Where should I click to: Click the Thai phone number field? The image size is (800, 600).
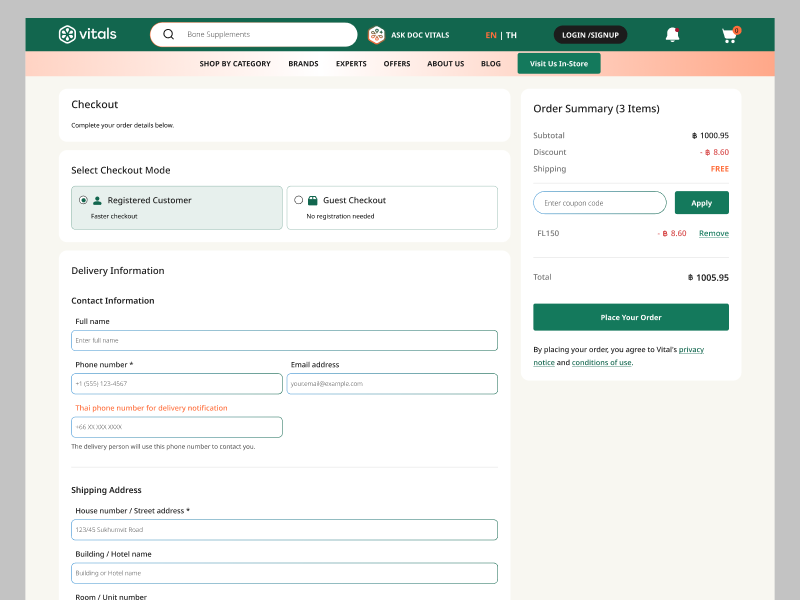(177, 427)
